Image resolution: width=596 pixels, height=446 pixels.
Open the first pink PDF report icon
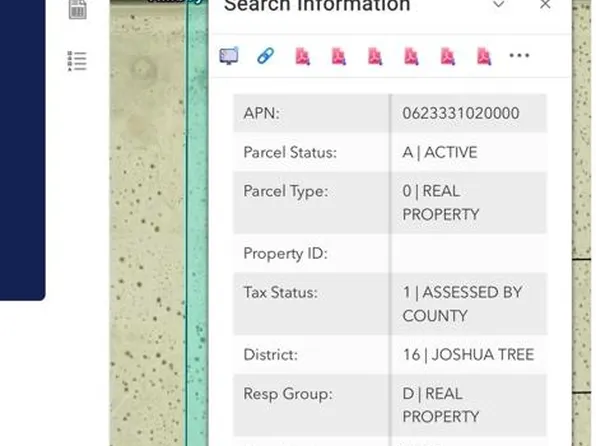(x=303, y=56)
